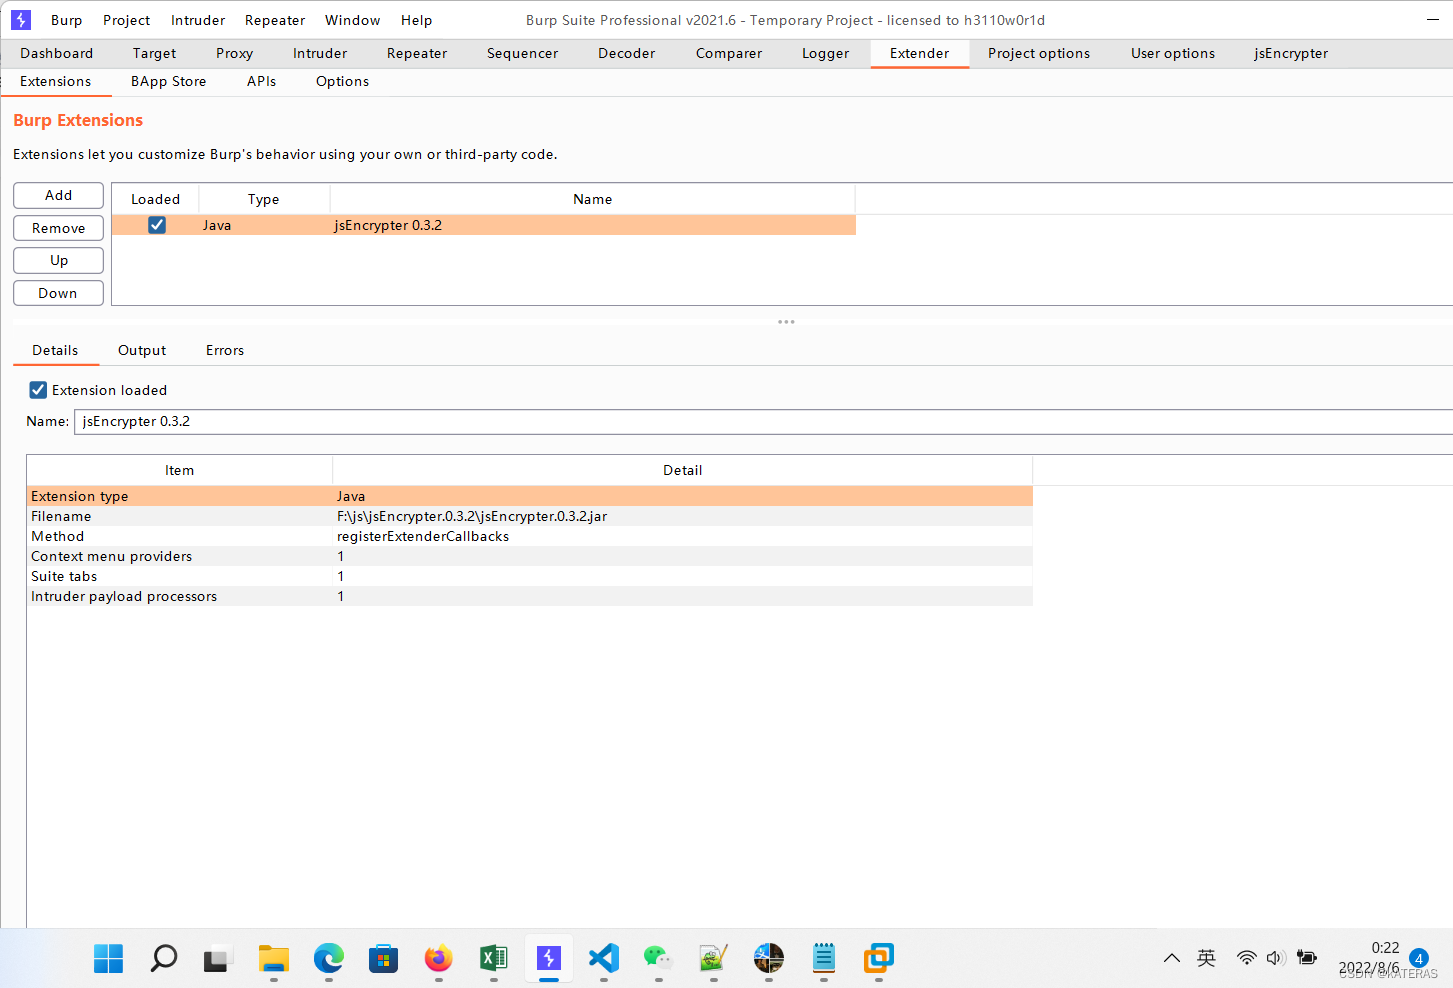Select the Details tab
This screenshot has height=988, width=1453.
(x=55, y=350)
